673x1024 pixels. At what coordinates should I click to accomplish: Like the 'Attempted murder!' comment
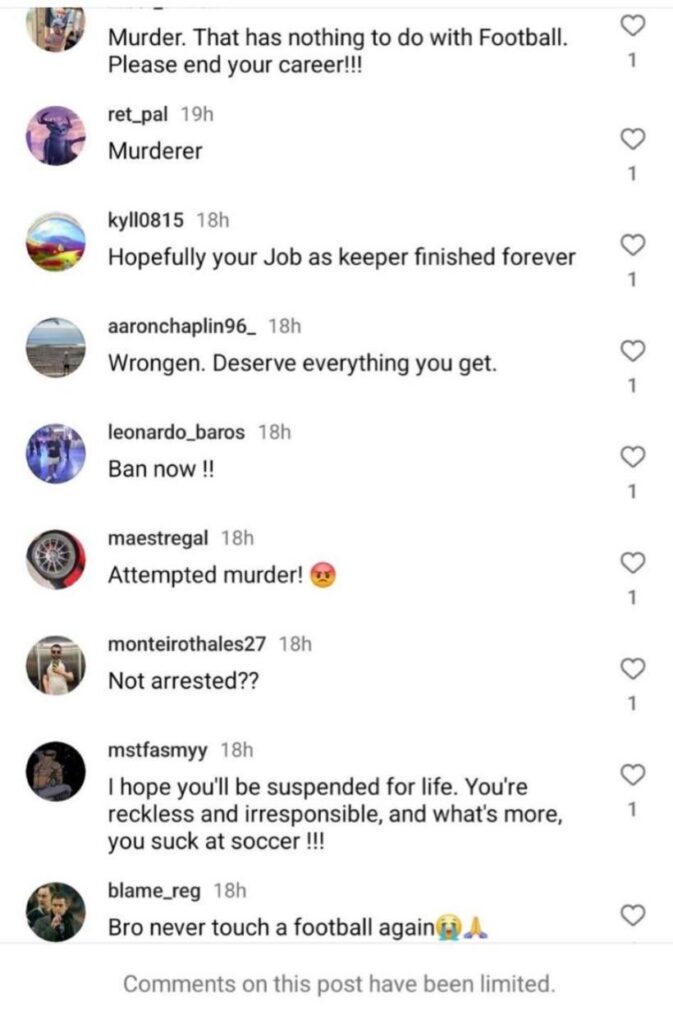tap(633, 563)
